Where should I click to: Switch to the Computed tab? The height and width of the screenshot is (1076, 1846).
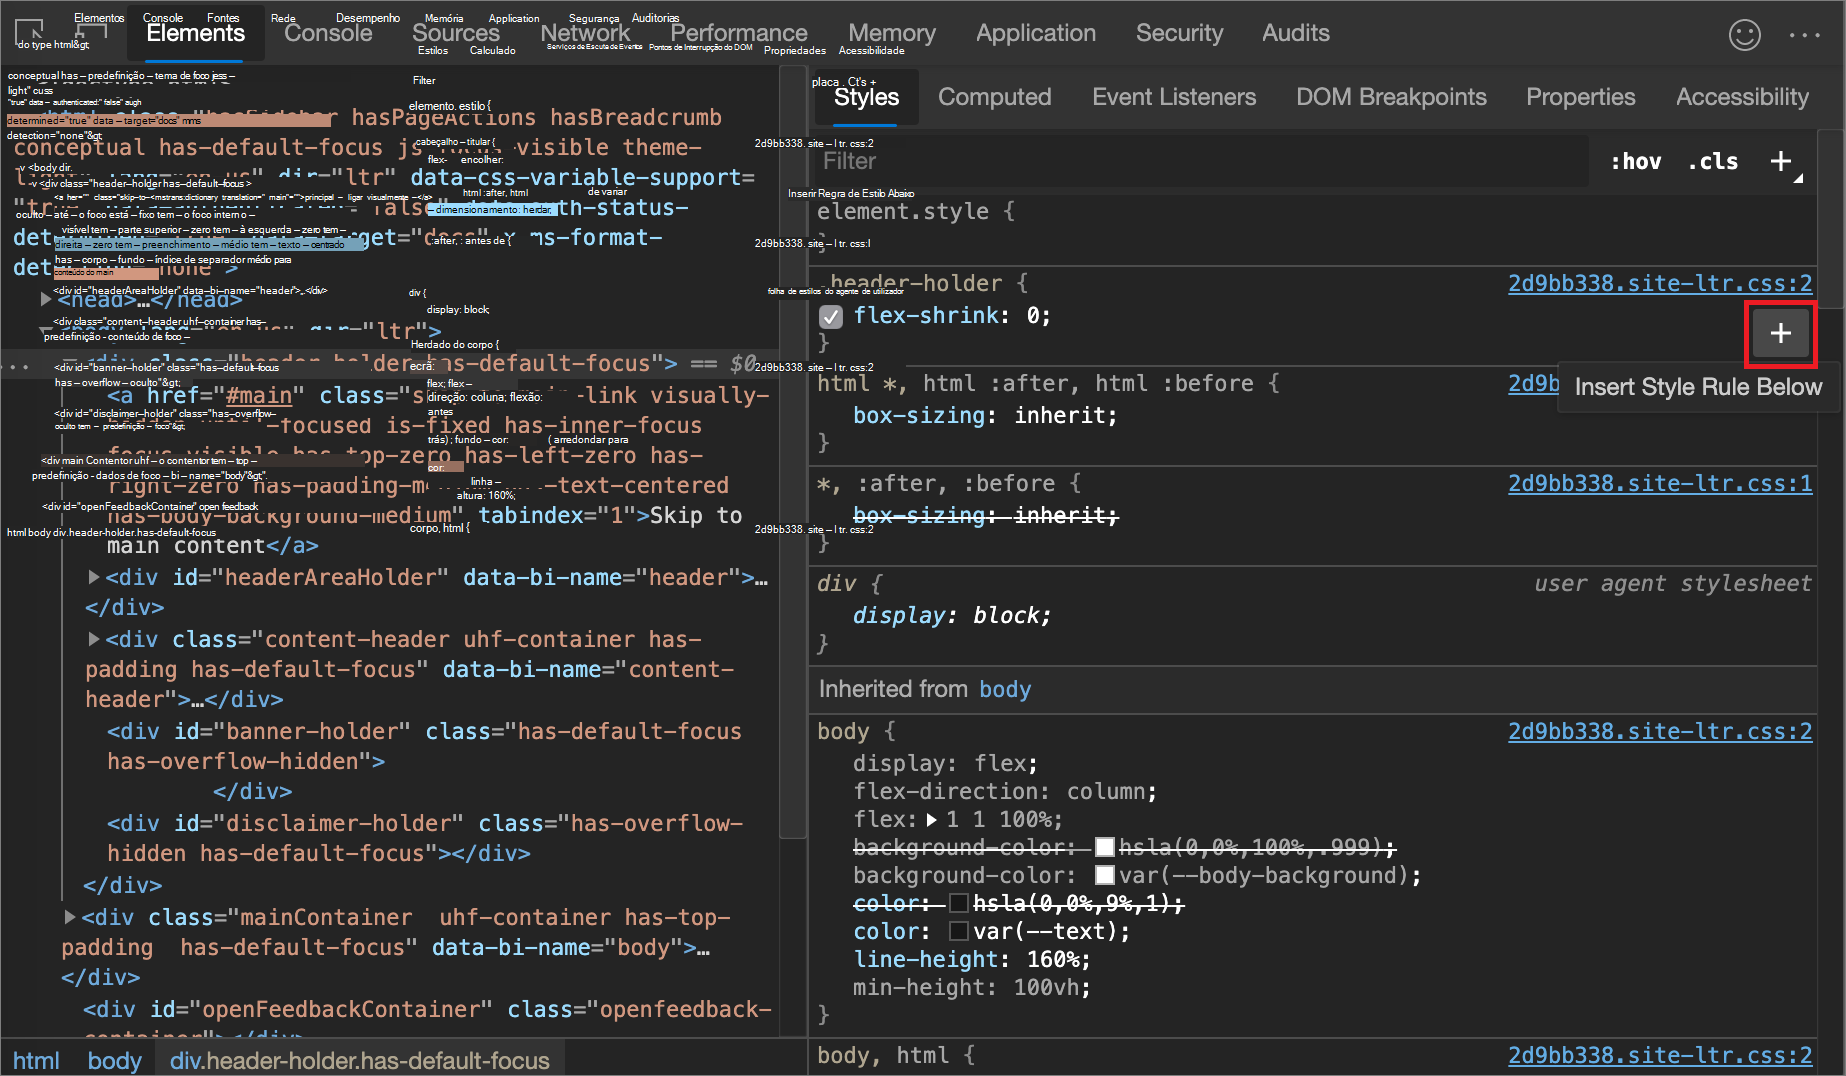[994, 97]
